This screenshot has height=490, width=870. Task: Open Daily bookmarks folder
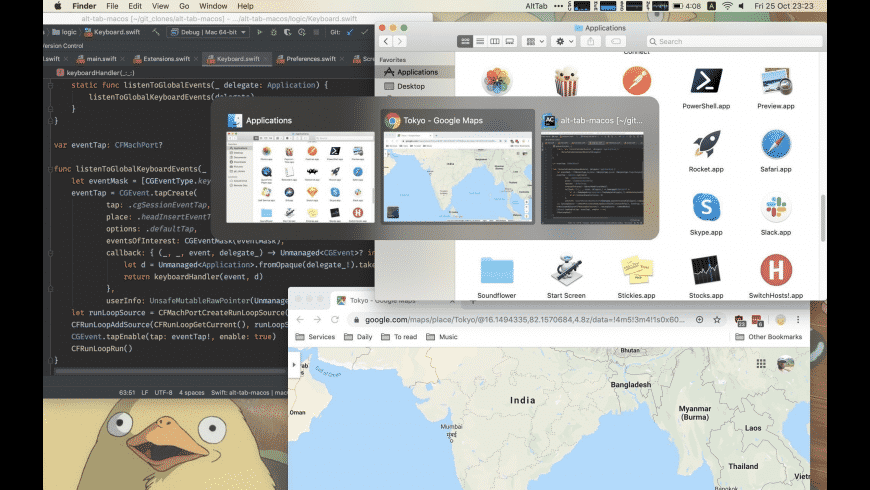tap(358, 337)
